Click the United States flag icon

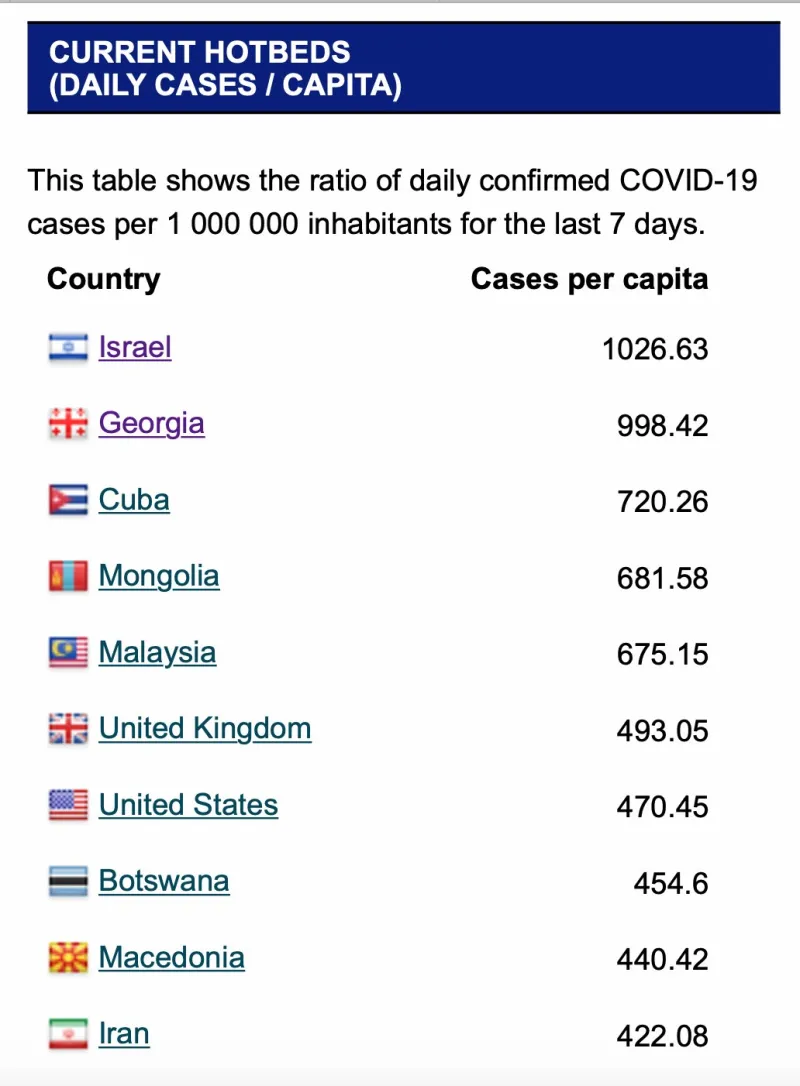[68, 805]
